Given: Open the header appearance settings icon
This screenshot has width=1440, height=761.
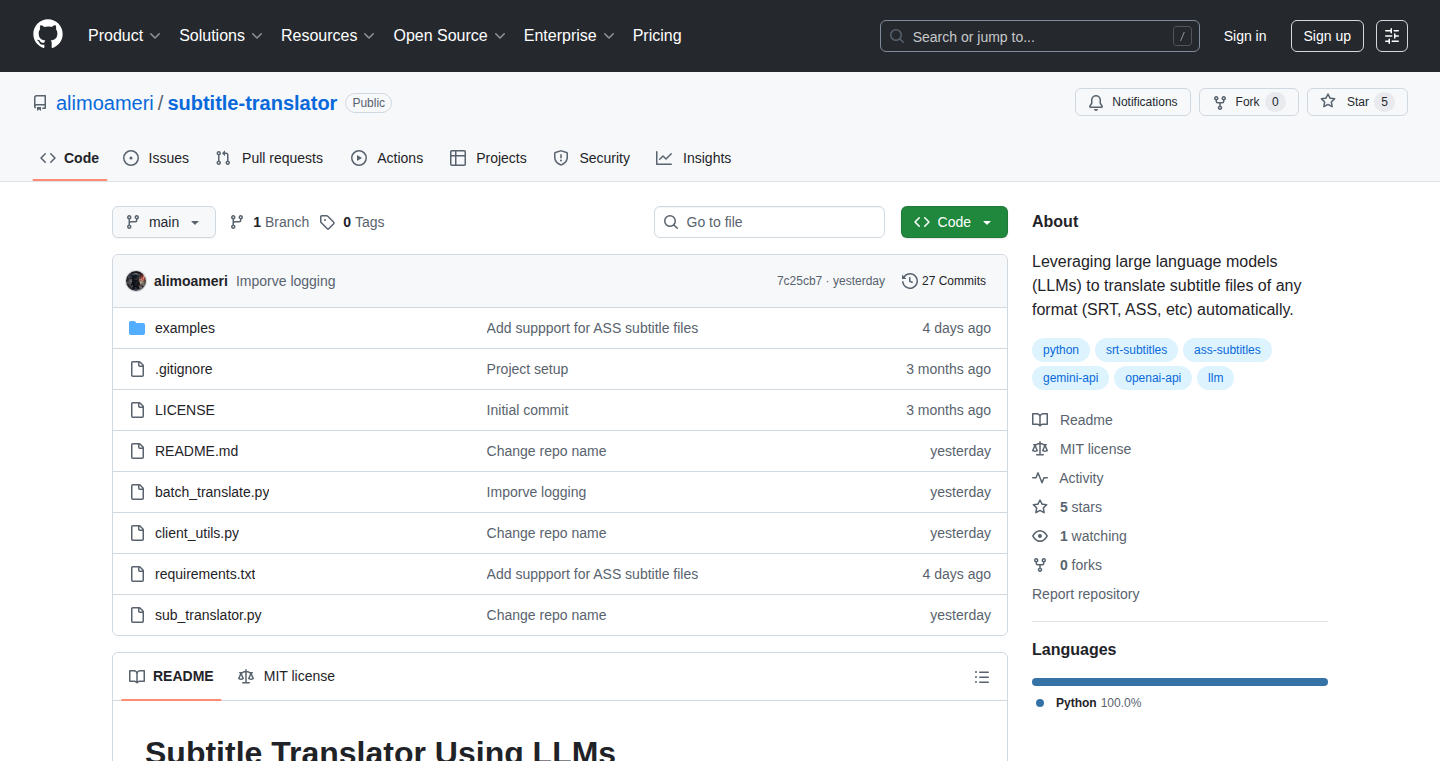Looking at the screenshot, I should click(1392, 36).
